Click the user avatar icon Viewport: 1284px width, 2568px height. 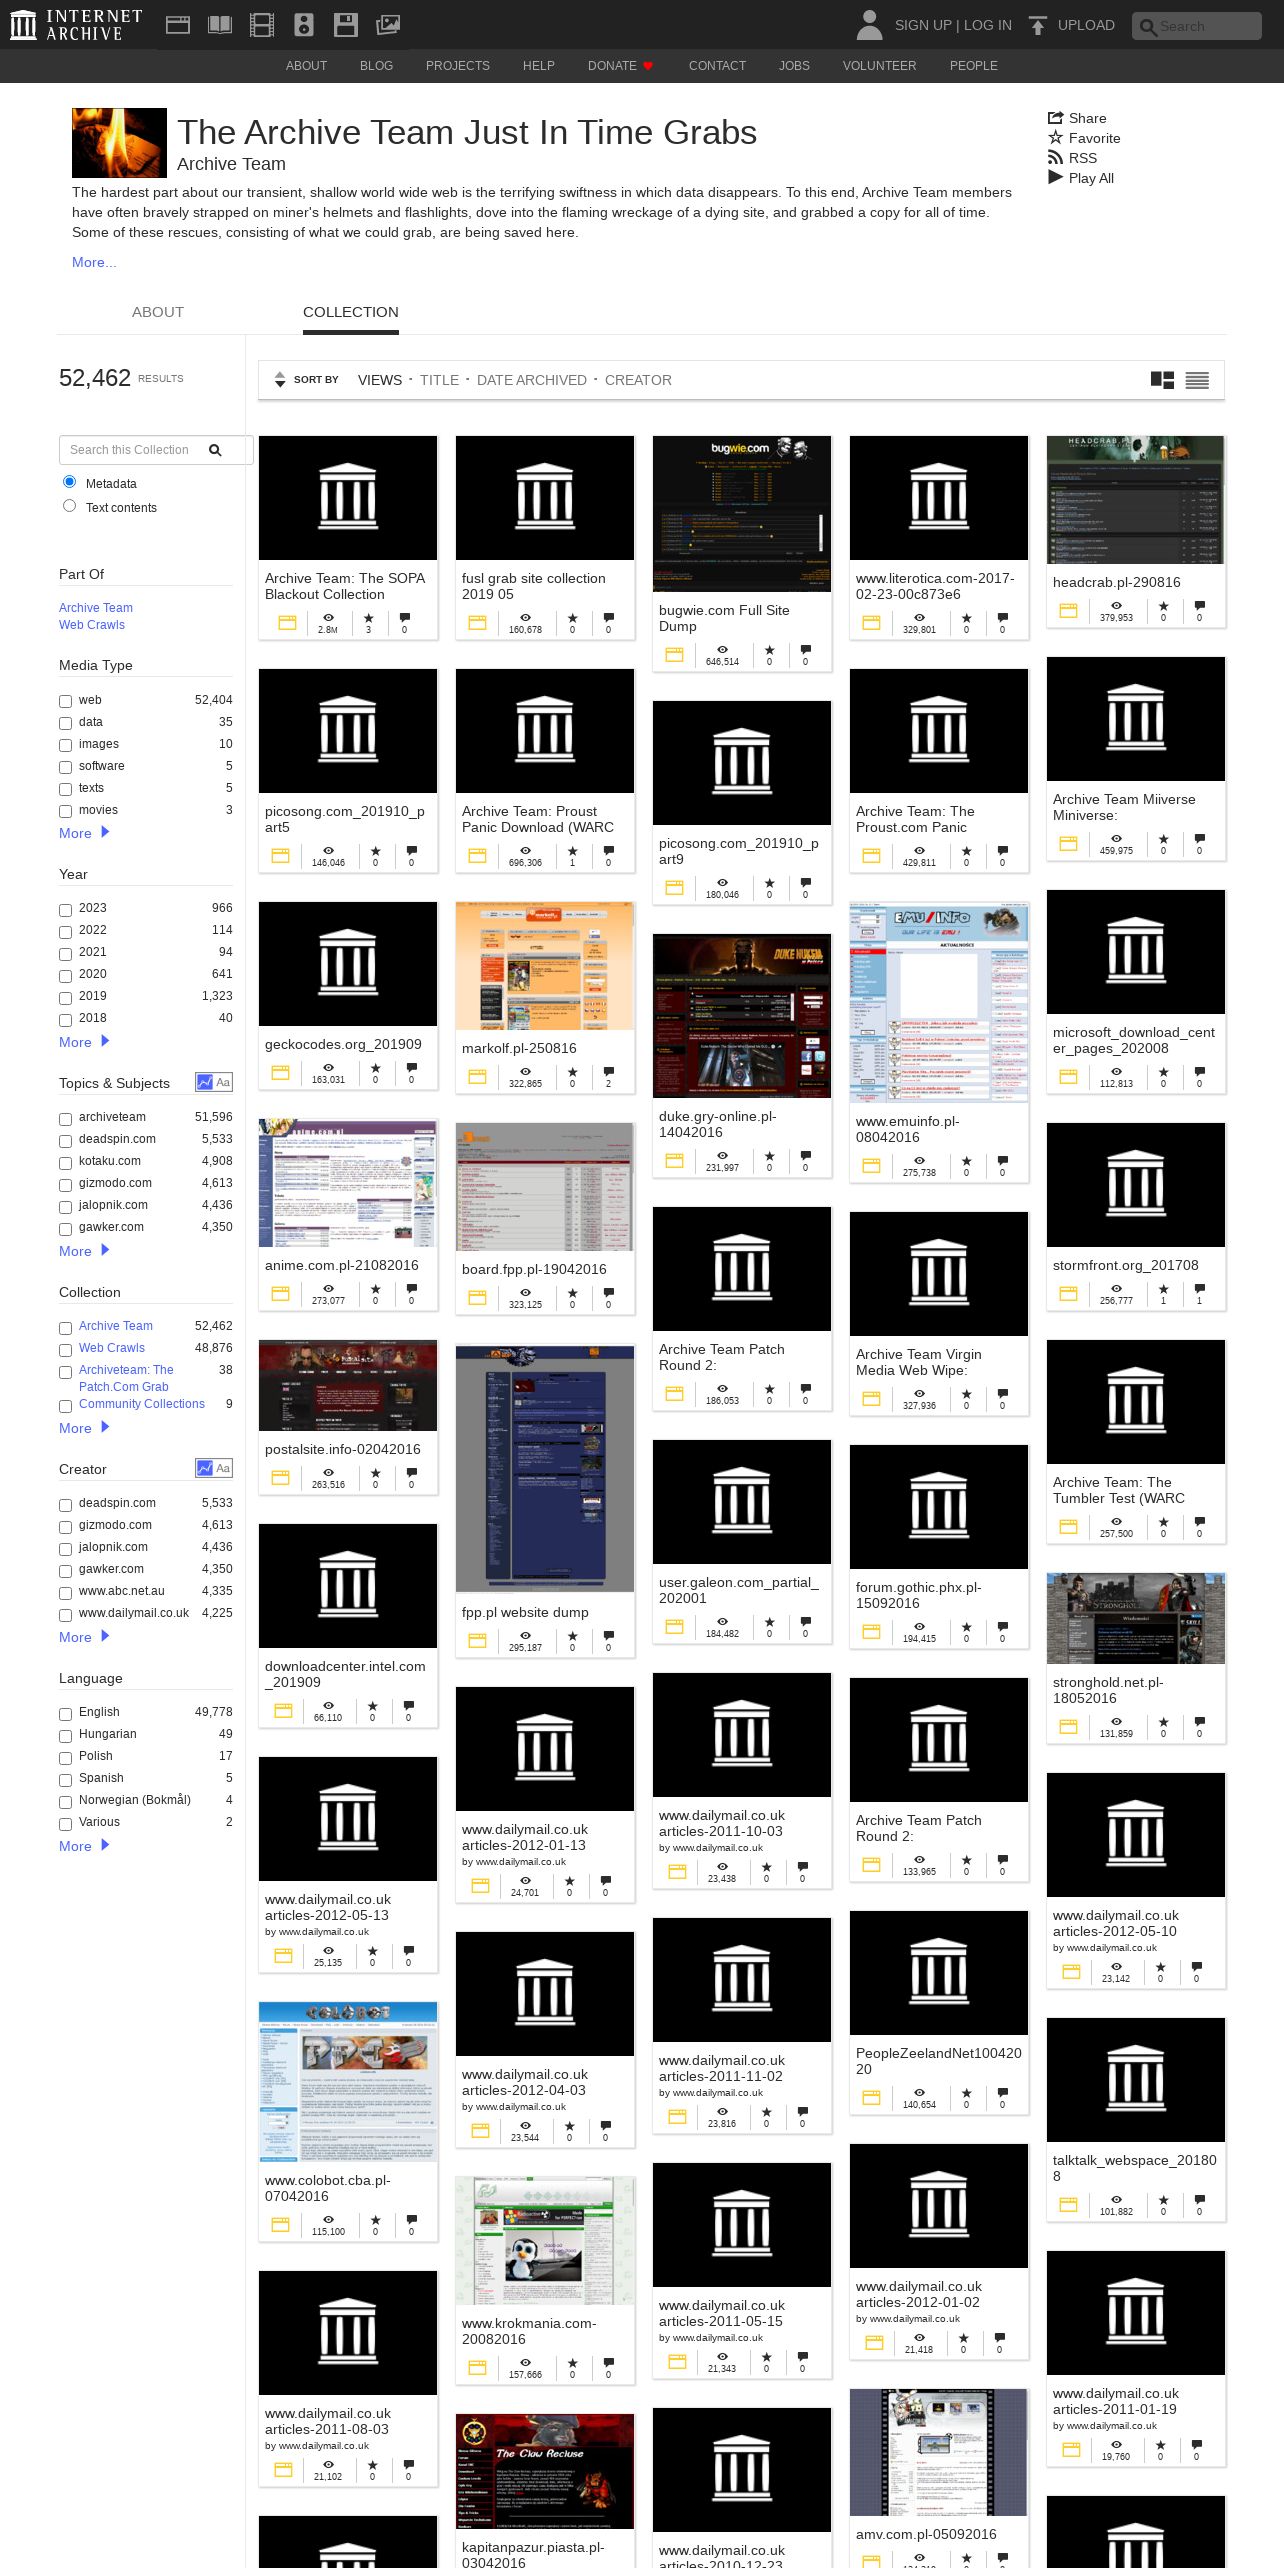pos(870,25)
